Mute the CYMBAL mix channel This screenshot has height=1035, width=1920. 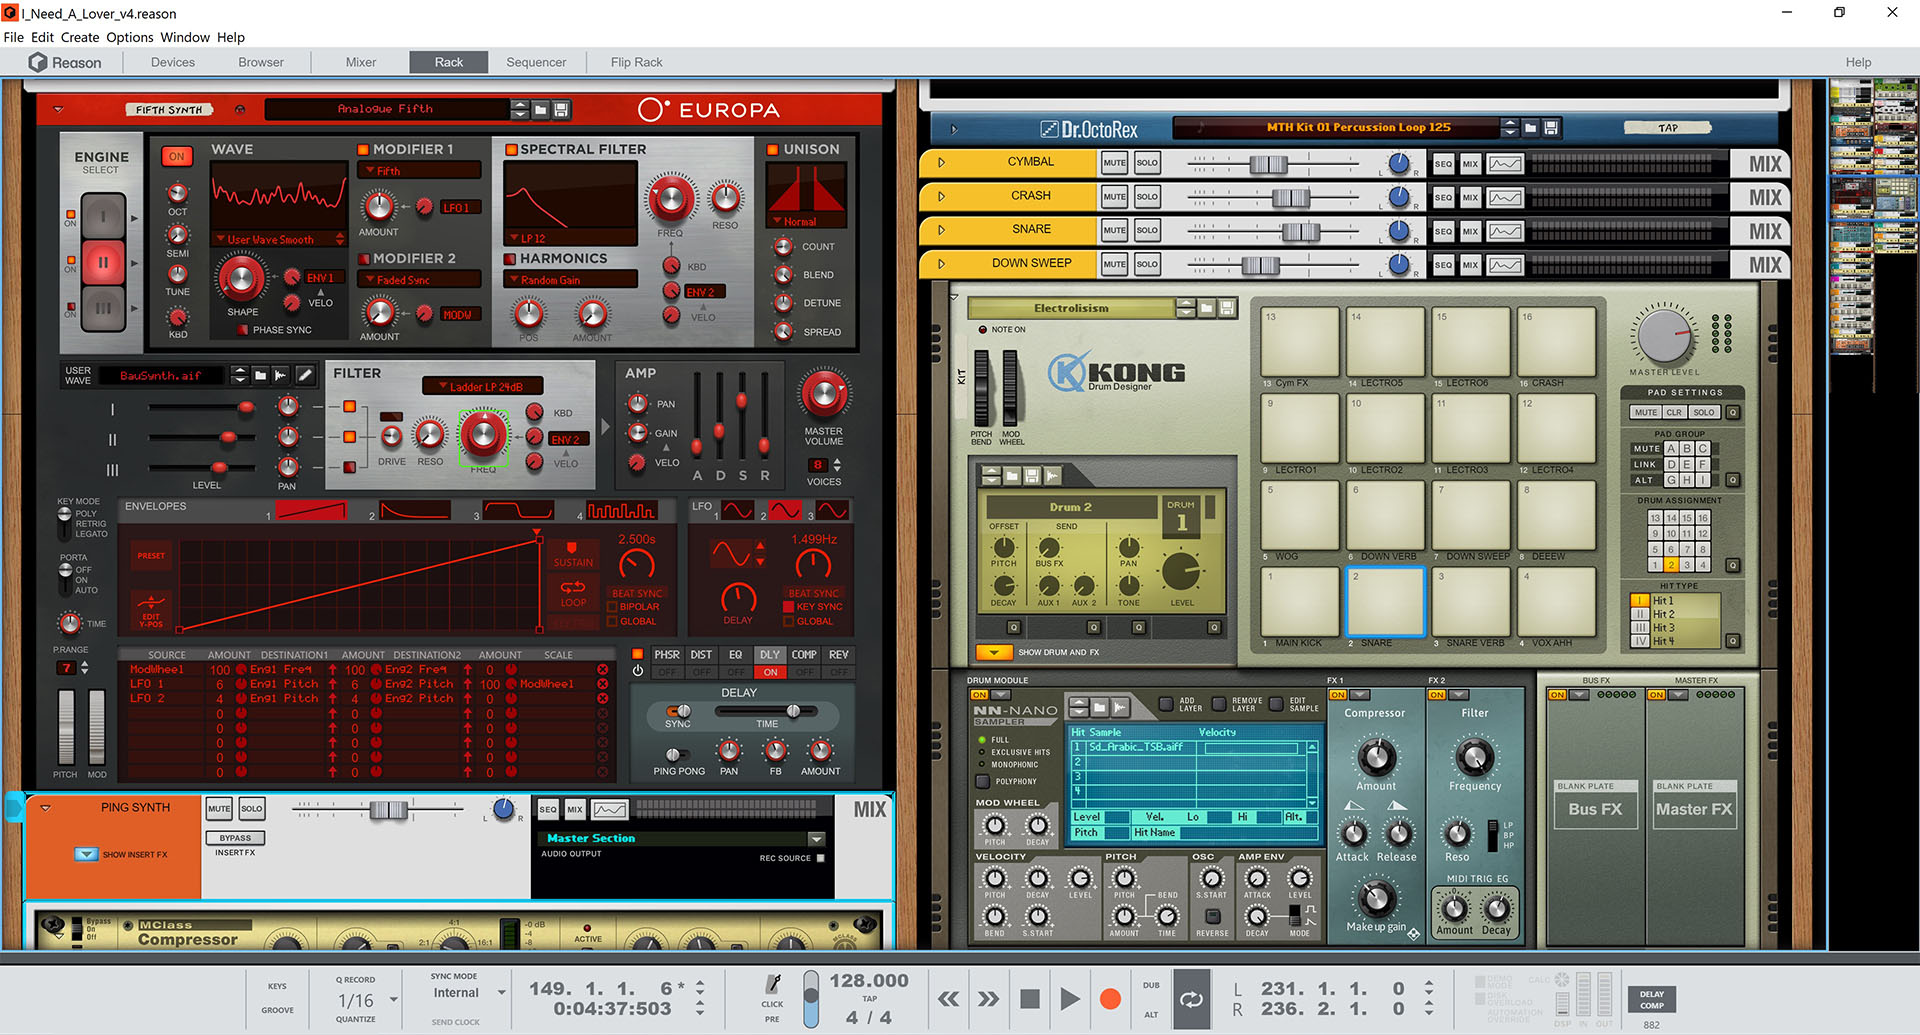pyautogui.click(x=1114, y=163)
